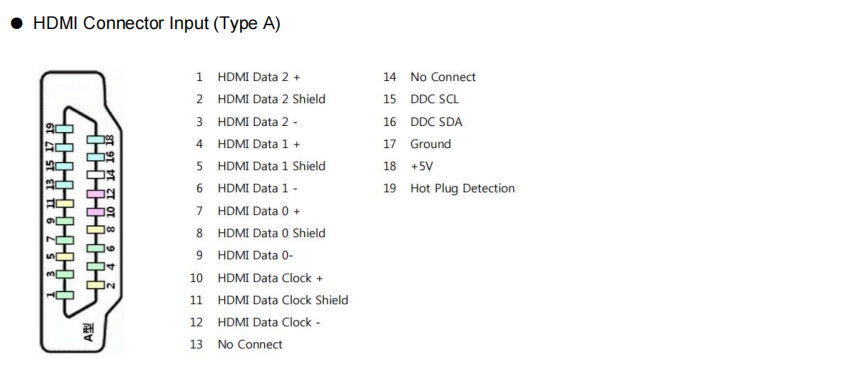Click the A型 label on the connector
The height and width of the screenshot is (391, 862).
point(90,332)
